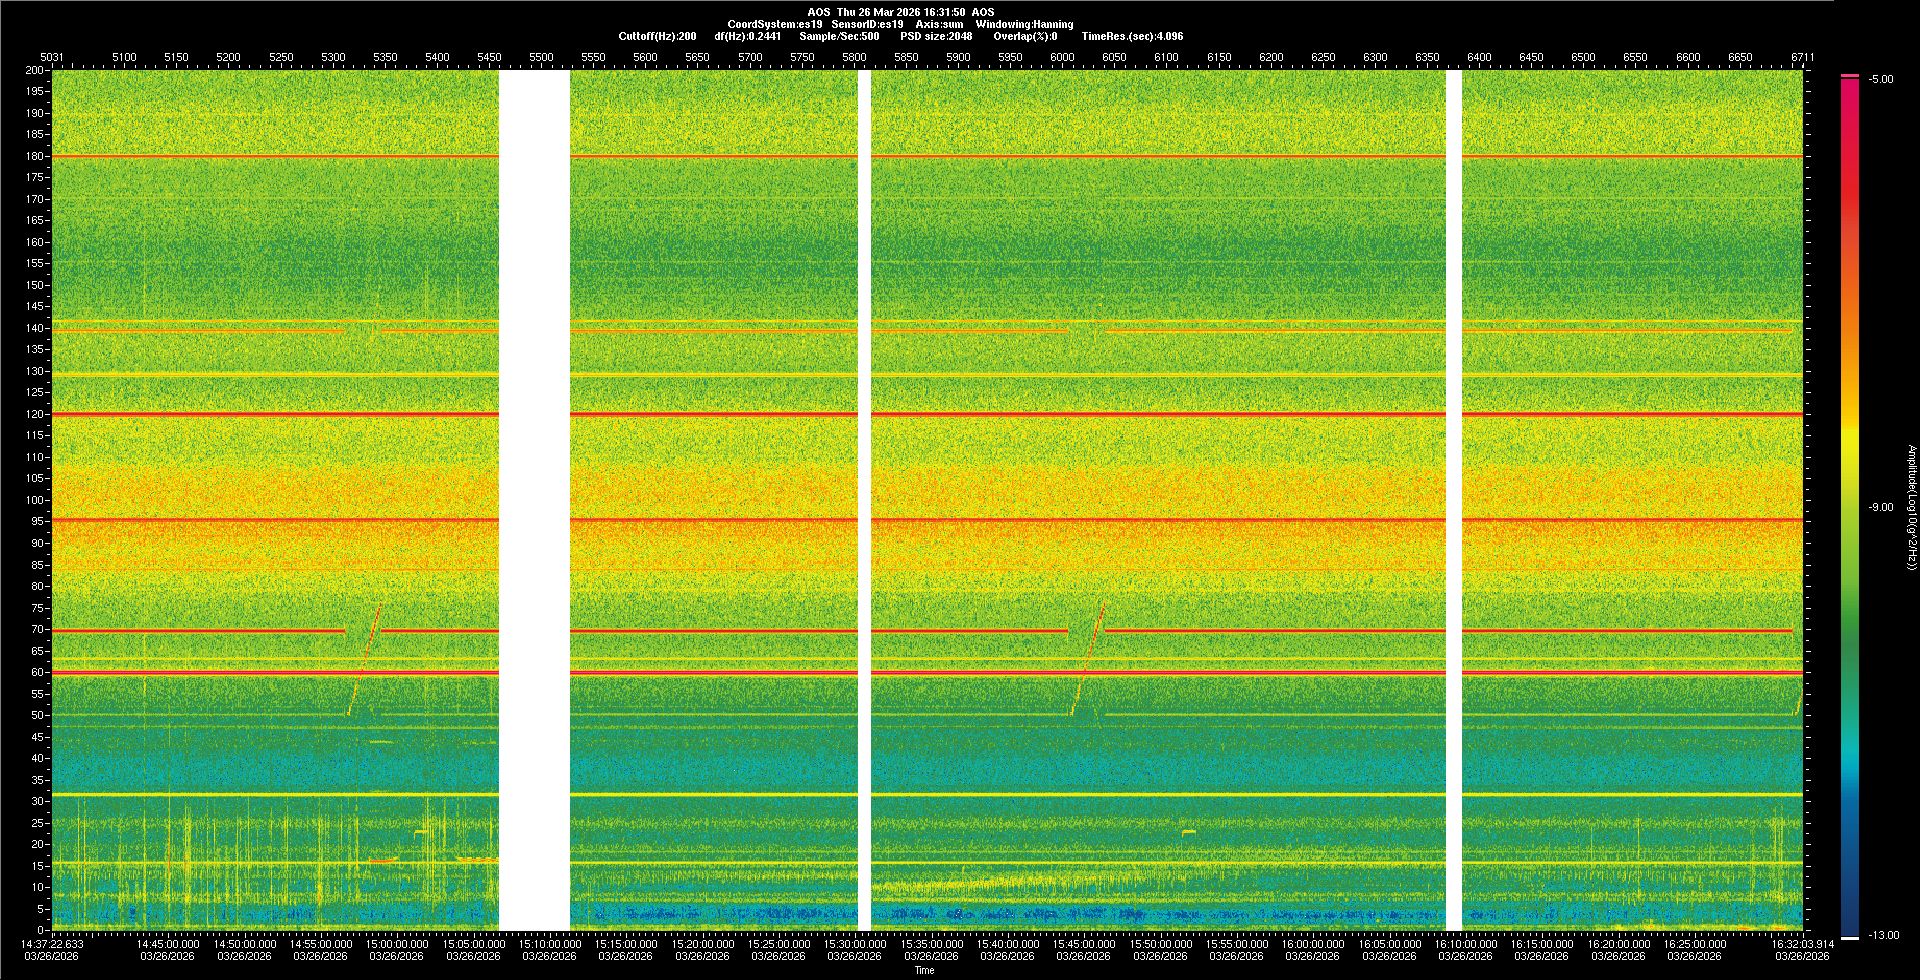Click the 120 Hz frequency axis label
The image size is (1920, 980).
pyautogui.click(x=35, y=414)
